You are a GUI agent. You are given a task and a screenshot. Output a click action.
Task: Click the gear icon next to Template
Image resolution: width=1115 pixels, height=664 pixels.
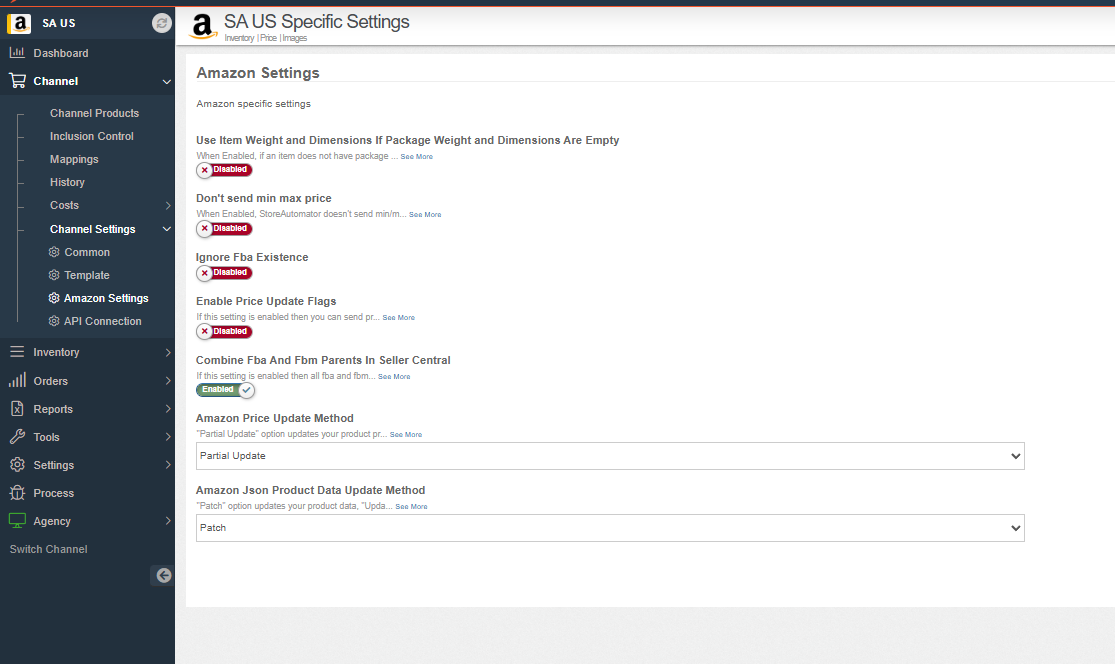click(x=54, y=275)
